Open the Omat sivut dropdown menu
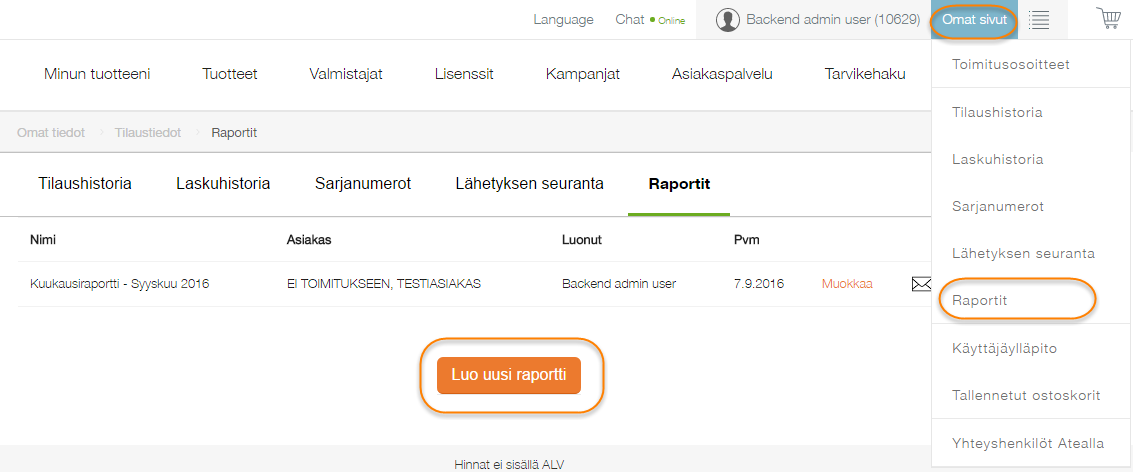This screenshot has height=472, width=1133. click(x=973, y=19)
